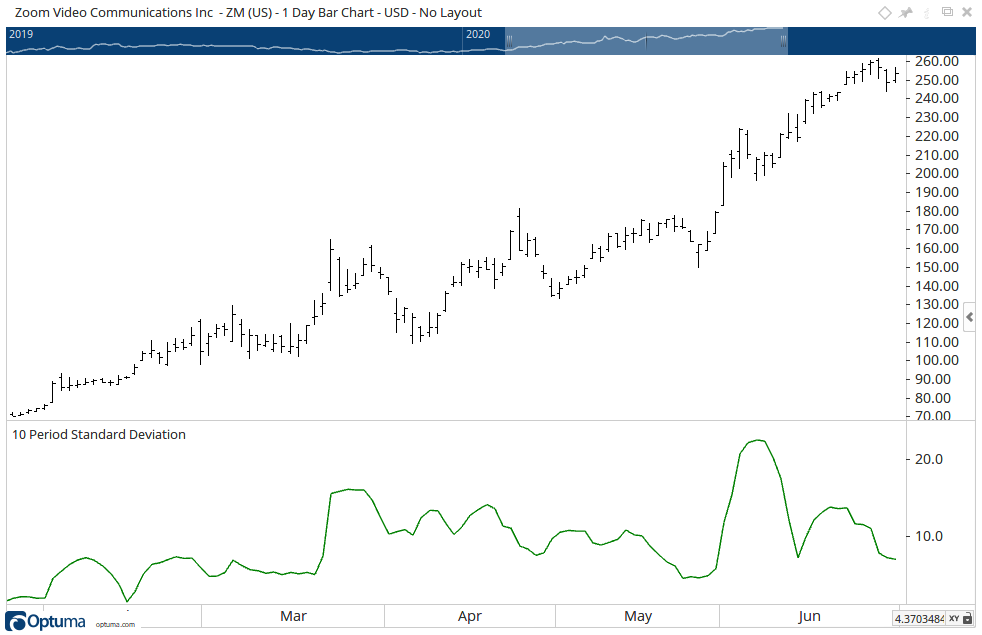Click the green standard deviation line peak in June
Image resolution: width=982 pixels, height=635 pixels.
[x=758, y=440]
